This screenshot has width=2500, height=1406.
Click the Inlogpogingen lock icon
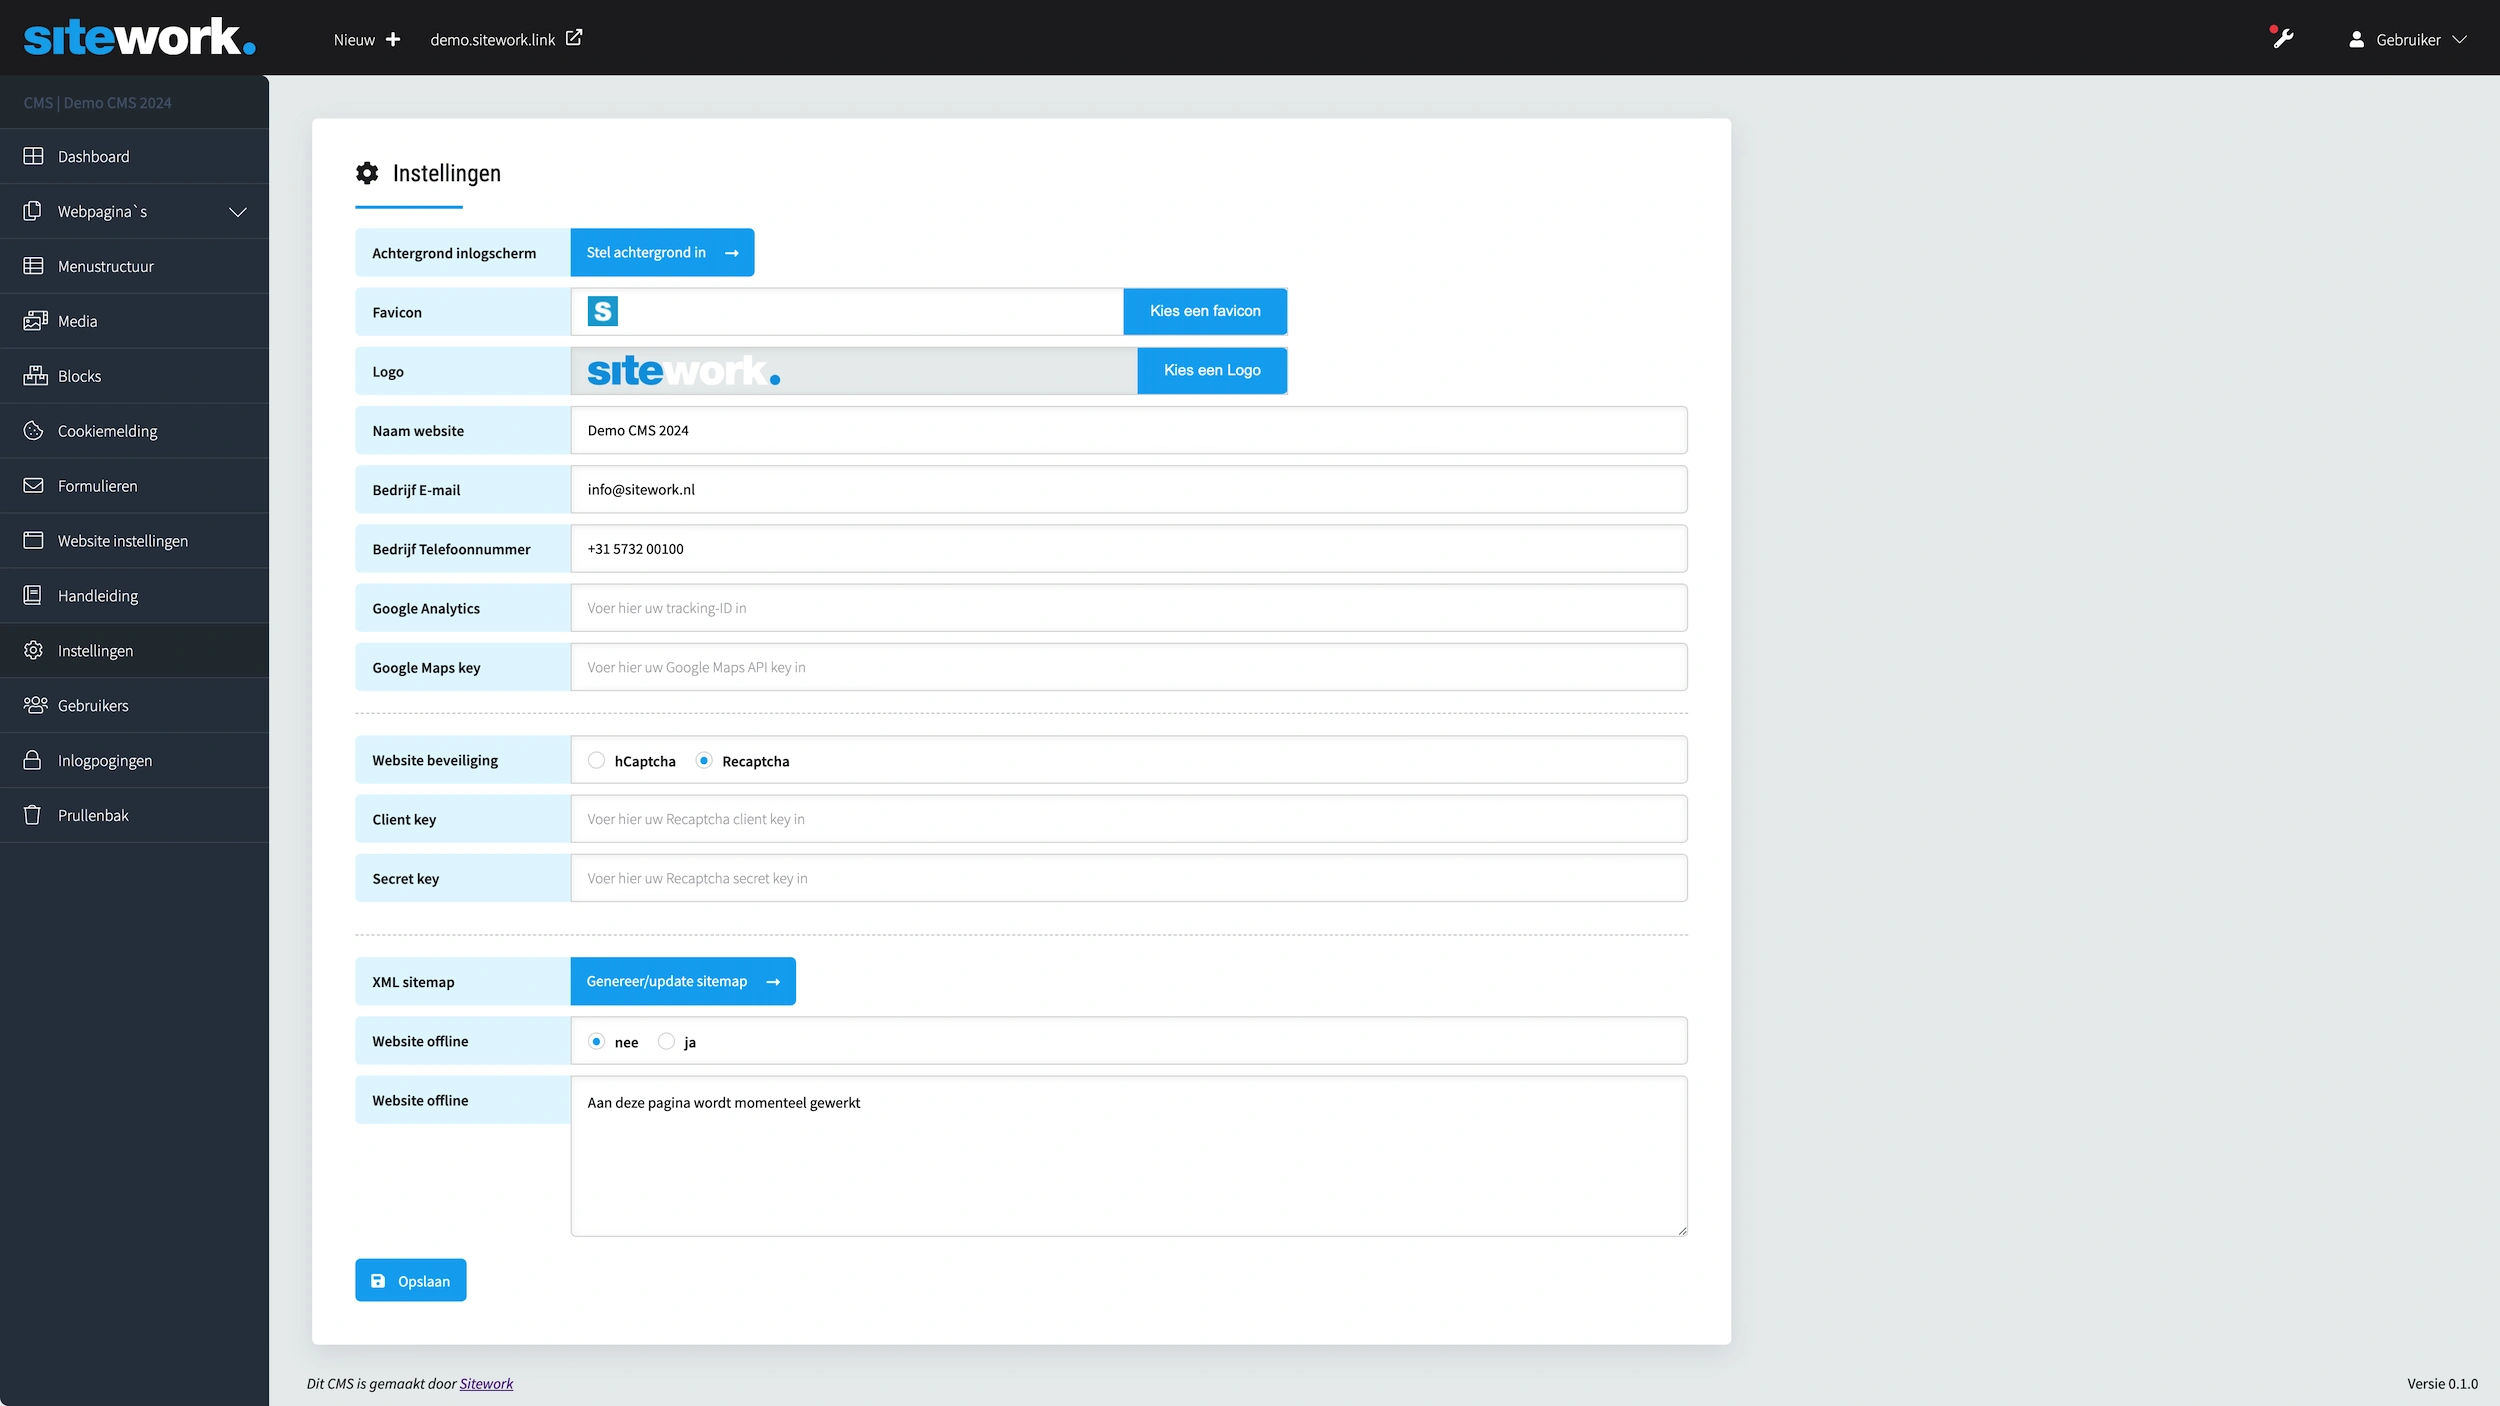[33, 760]
